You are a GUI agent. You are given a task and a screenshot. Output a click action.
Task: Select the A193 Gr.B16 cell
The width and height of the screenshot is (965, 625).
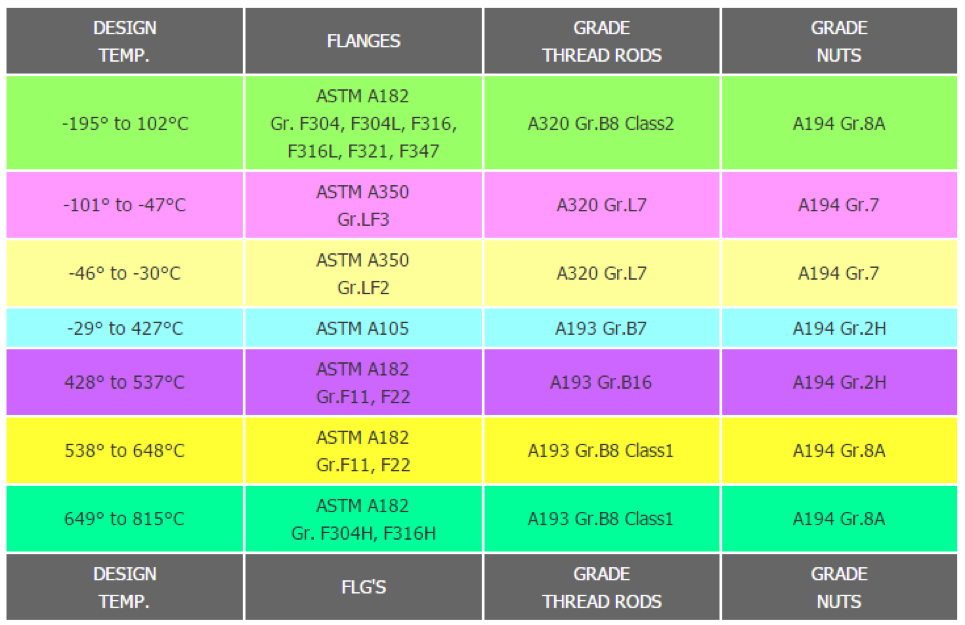(602, 382)
